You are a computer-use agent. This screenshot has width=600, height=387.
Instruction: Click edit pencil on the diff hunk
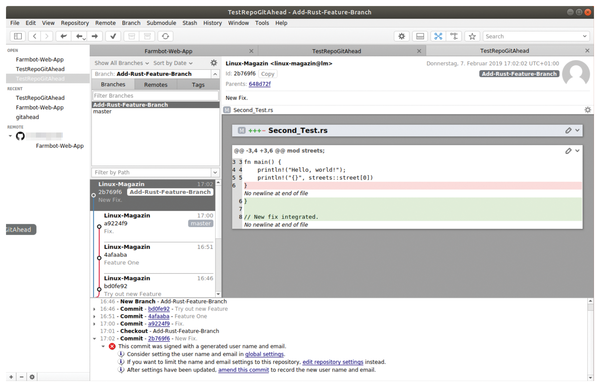coord(568,151)
